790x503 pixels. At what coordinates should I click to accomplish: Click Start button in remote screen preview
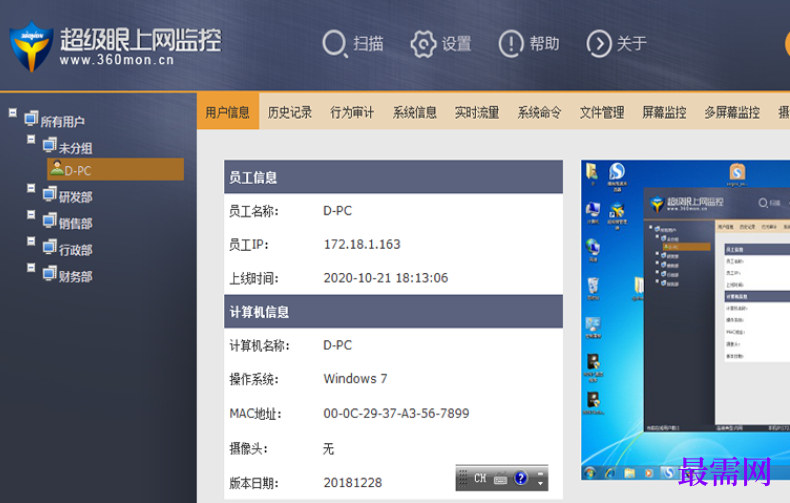pyautogui.click(x=589, y=472)
